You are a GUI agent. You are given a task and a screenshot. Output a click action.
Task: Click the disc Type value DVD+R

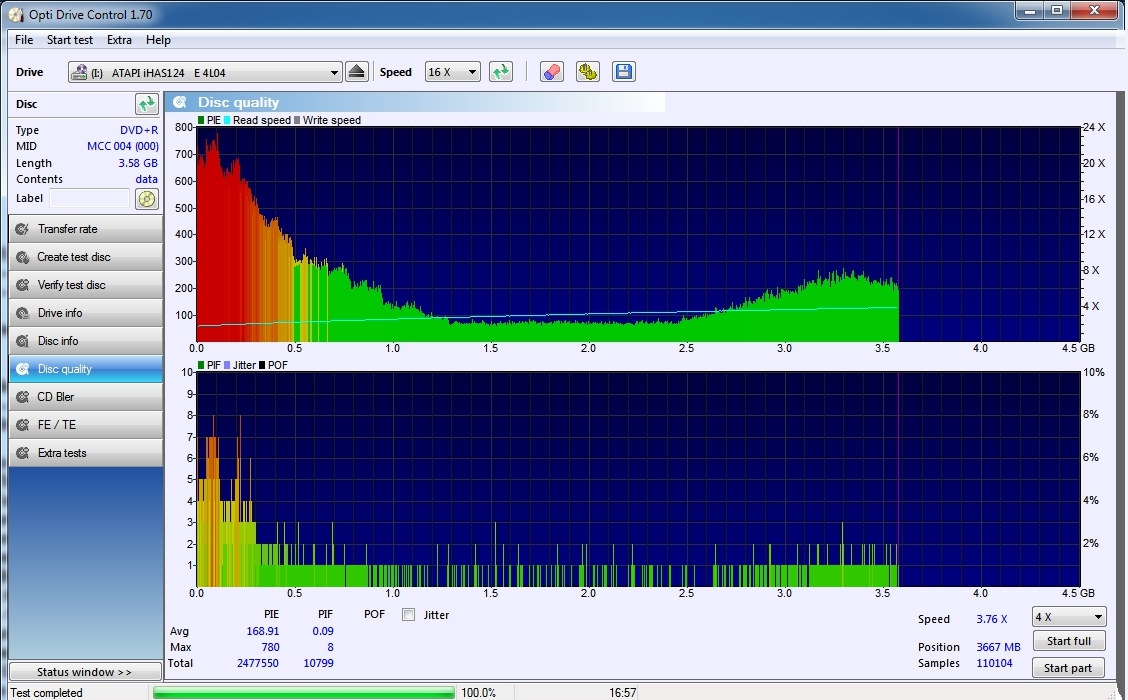click(x=139, y=130)
